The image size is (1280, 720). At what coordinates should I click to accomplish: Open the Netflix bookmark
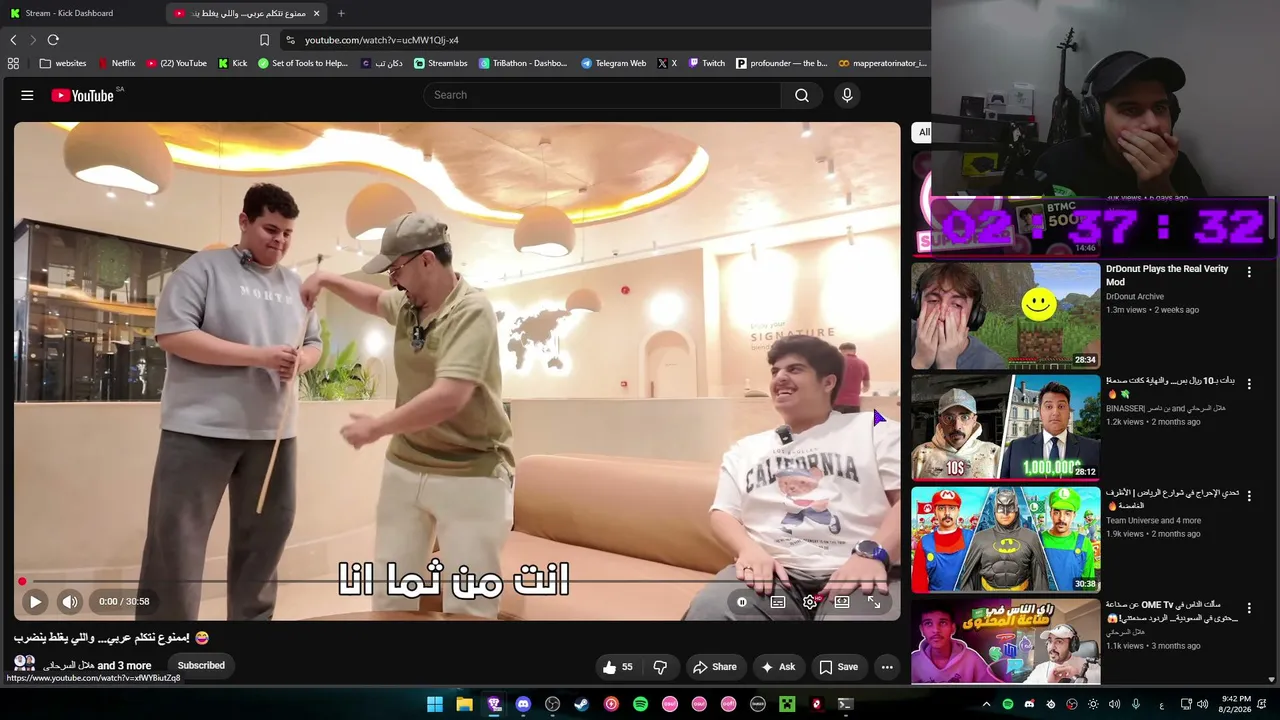tap(116, 63)
